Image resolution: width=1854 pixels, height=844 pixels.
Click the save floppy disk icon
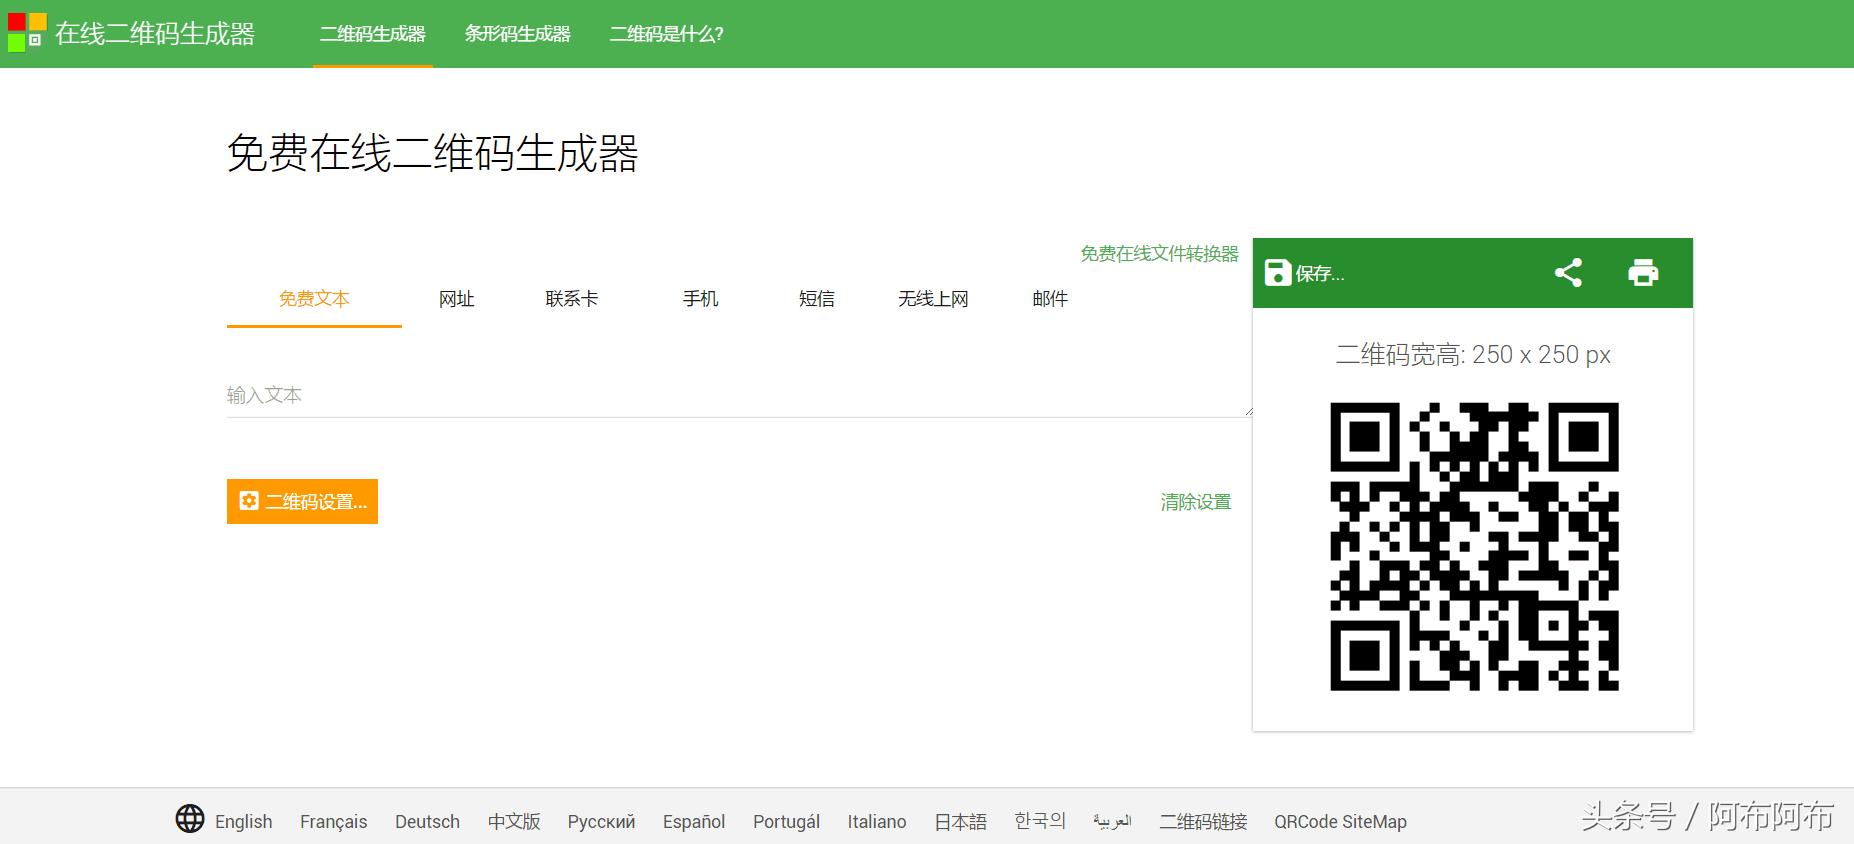click(1278, 272)
